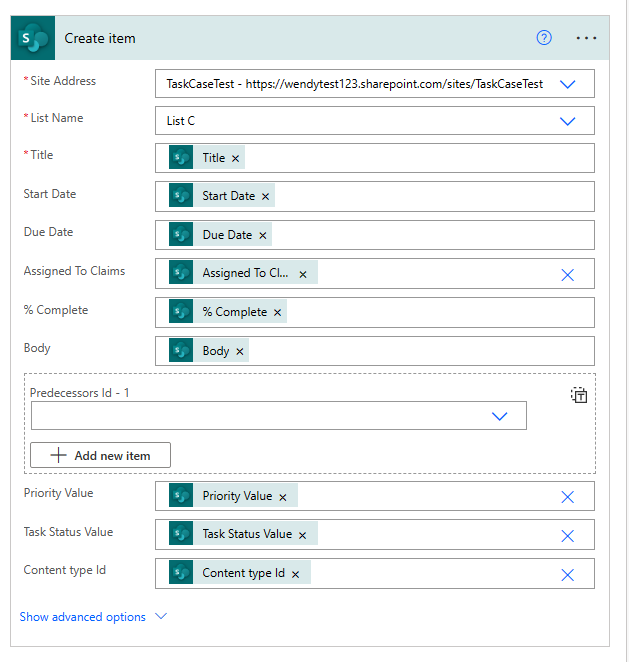
Task: Select the Start Date dynamic token
Action: point(222,195)
